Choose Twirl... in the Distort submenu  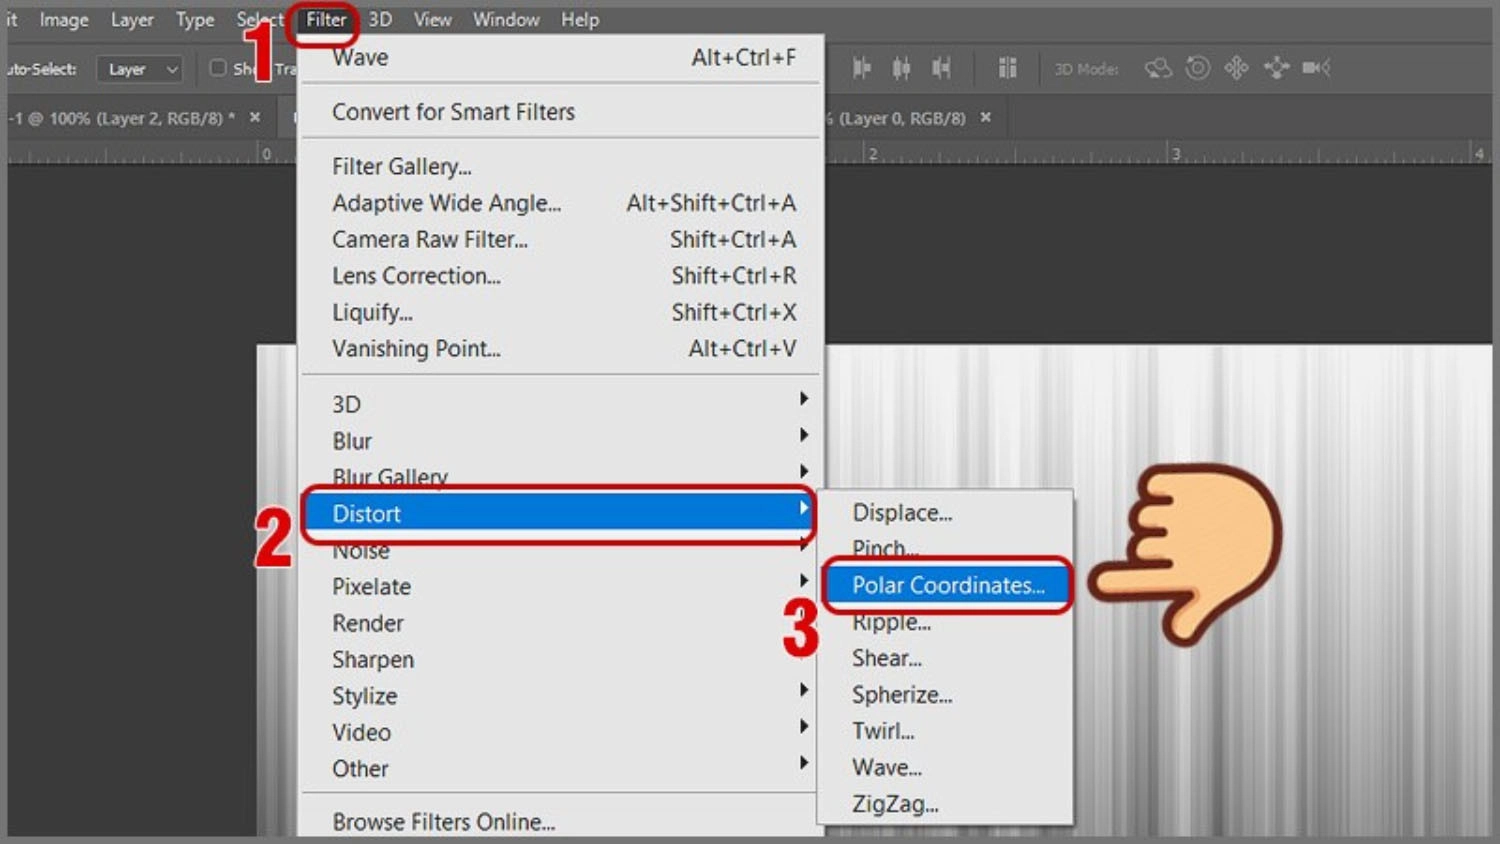click(946, 732)
